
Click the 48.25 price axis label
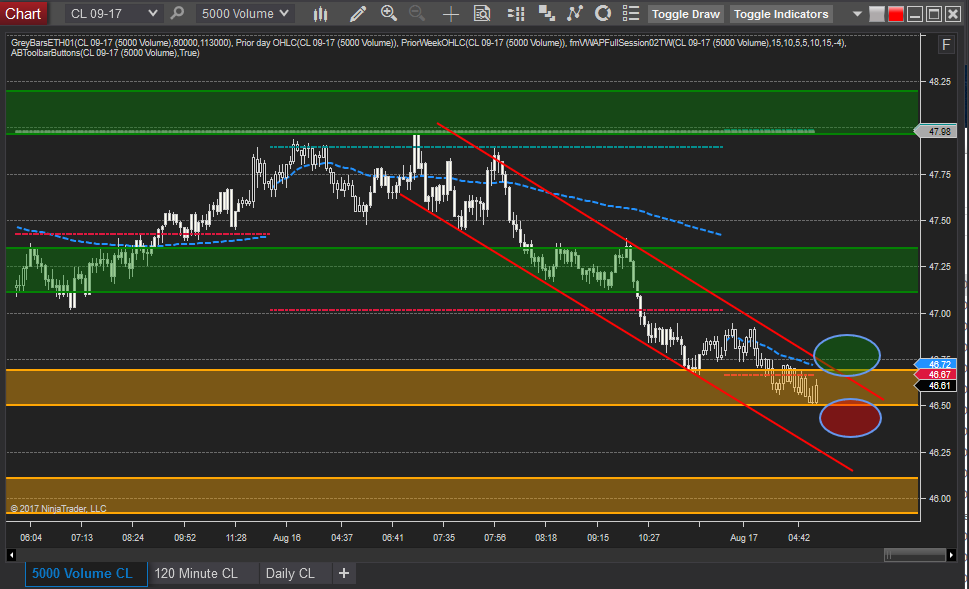pos(939,82)
